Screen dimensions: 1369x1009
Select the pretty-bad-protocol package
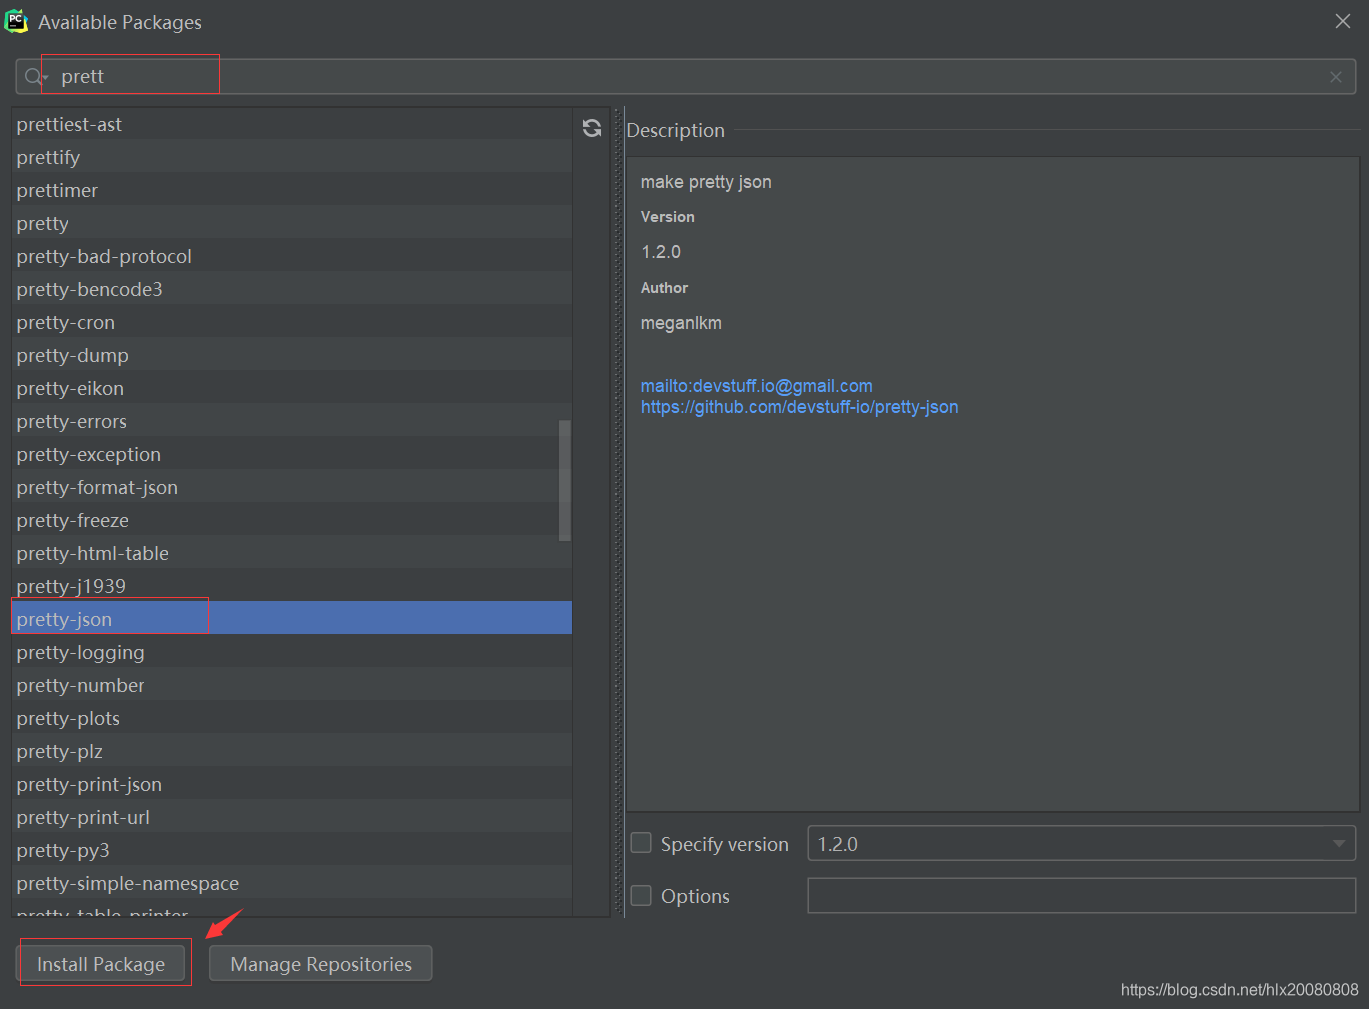click(292, 256)
